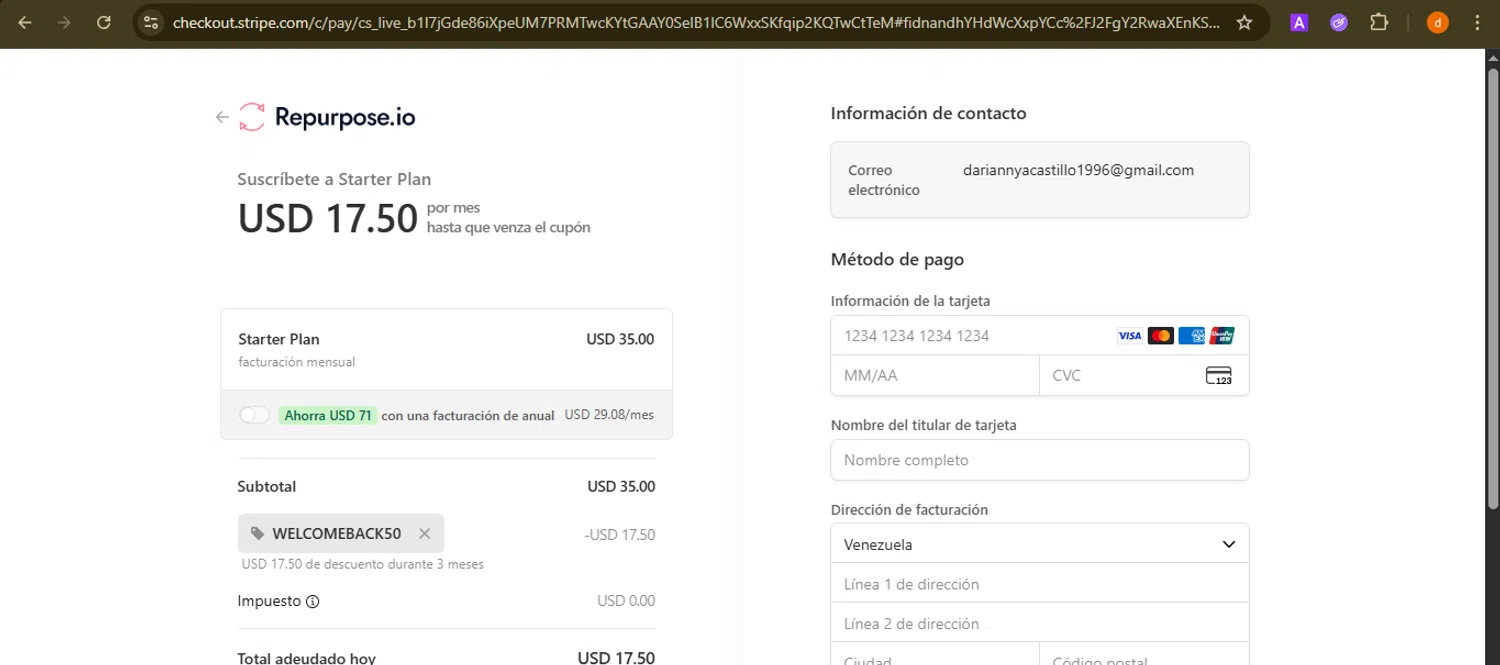Click the 'USD 29.08/mes' annual price
Image resolution: width=1500 pixels, height=665 pixels.
coord(609,414)
